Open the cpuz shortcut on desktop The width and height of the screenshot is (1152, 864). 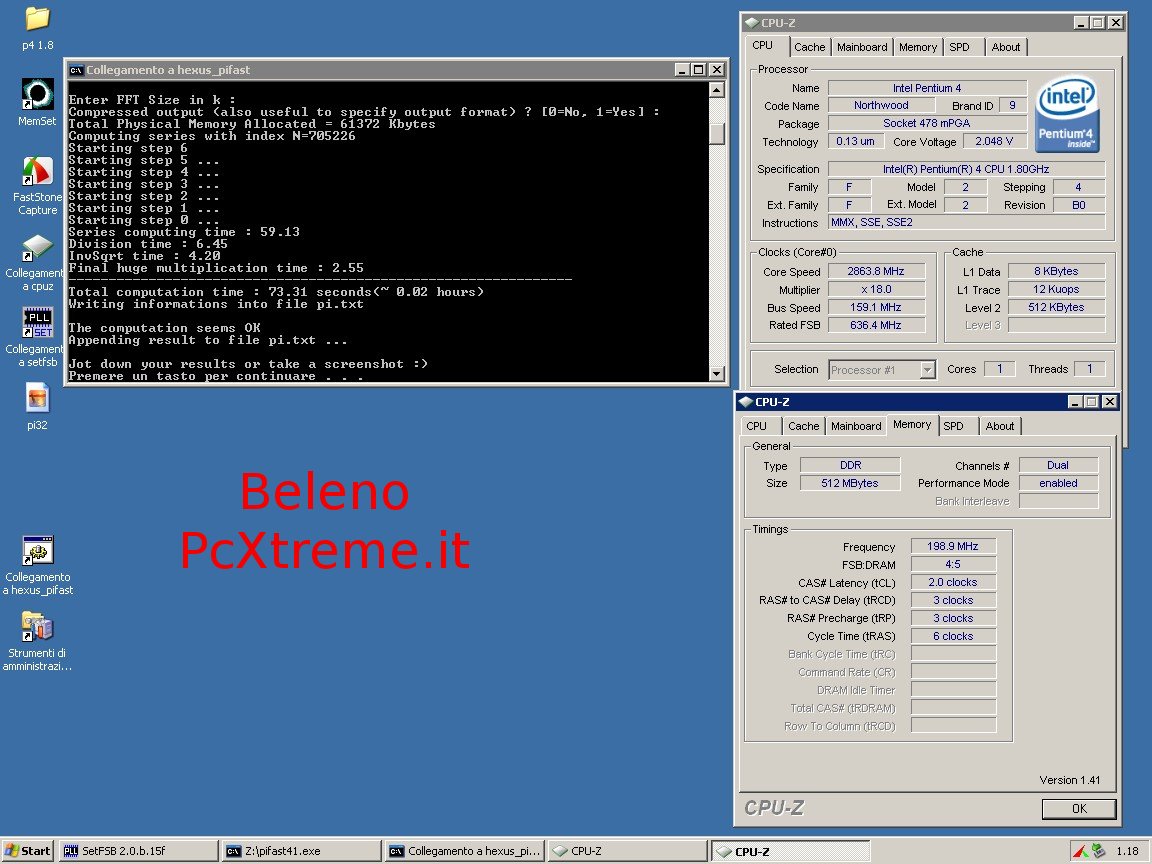point(37,248)
